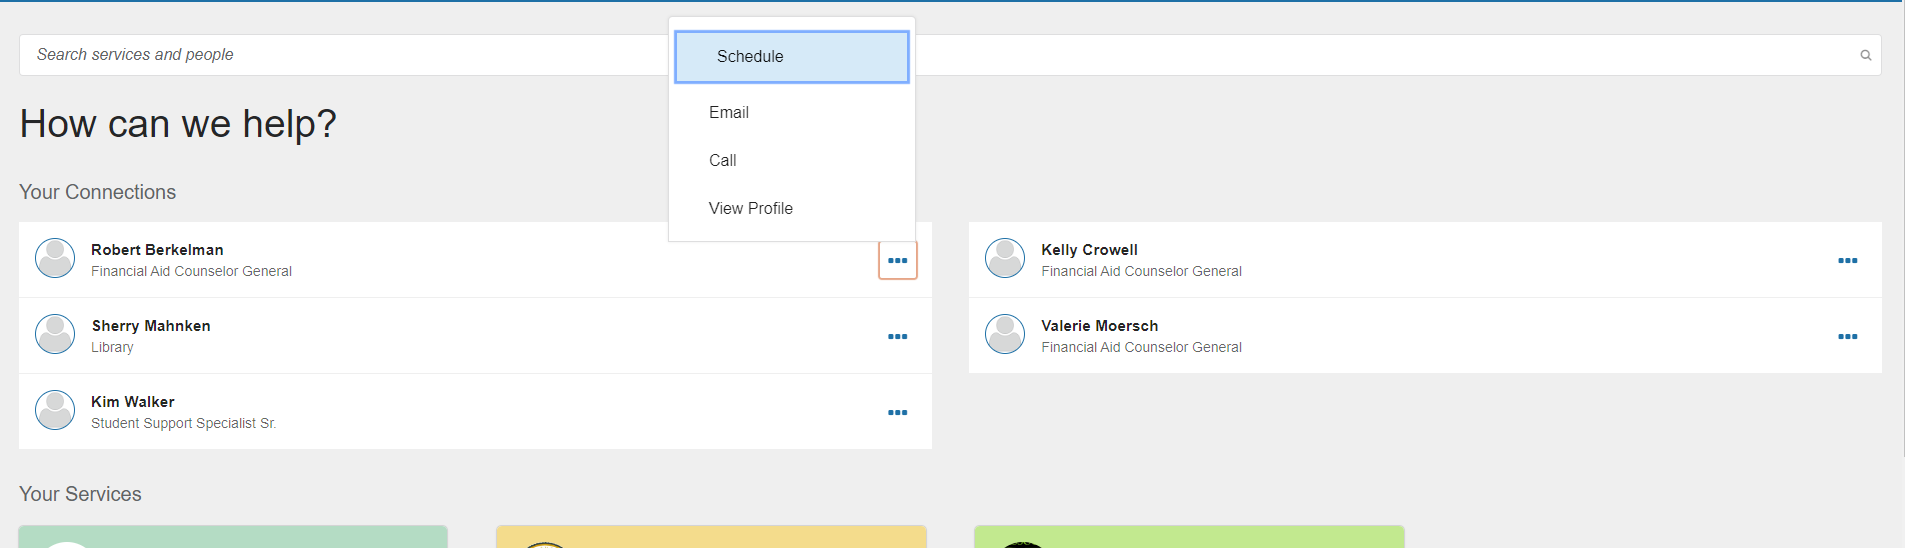Close the Robert Berkelman options ellipsis menu
Screen dimensions: 1905x548
[898, 261]
